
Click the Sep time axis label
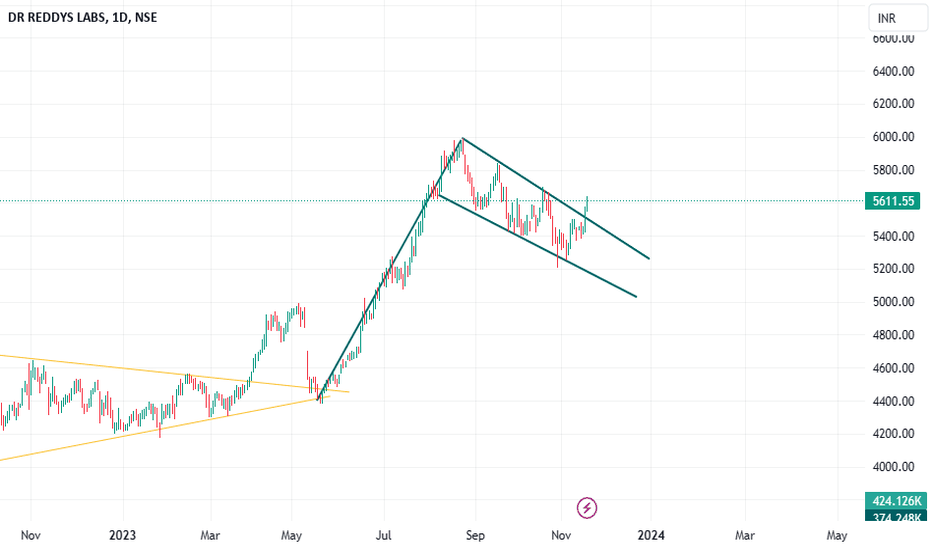click(476, 535)
